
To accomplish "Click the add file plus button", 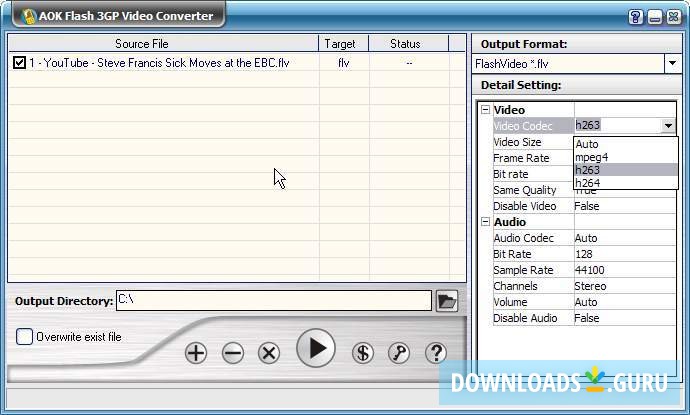I will 196,353.
